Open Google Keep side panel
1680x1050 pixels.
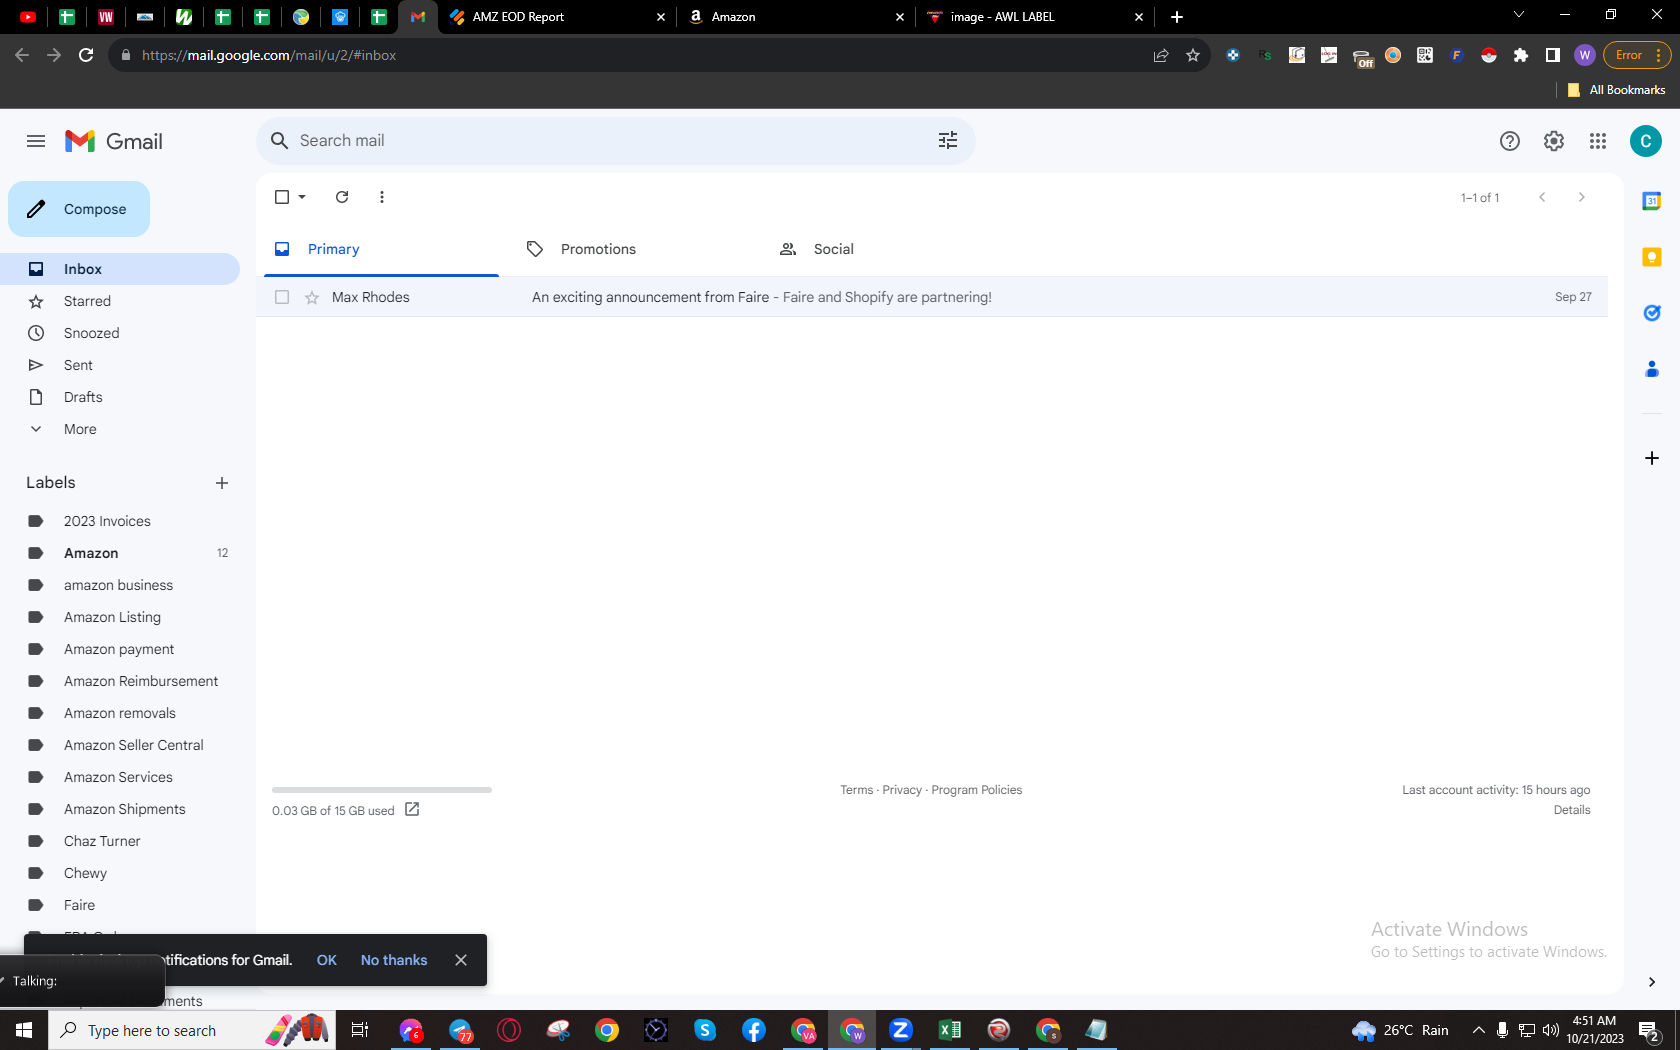tap(1652, 257)
